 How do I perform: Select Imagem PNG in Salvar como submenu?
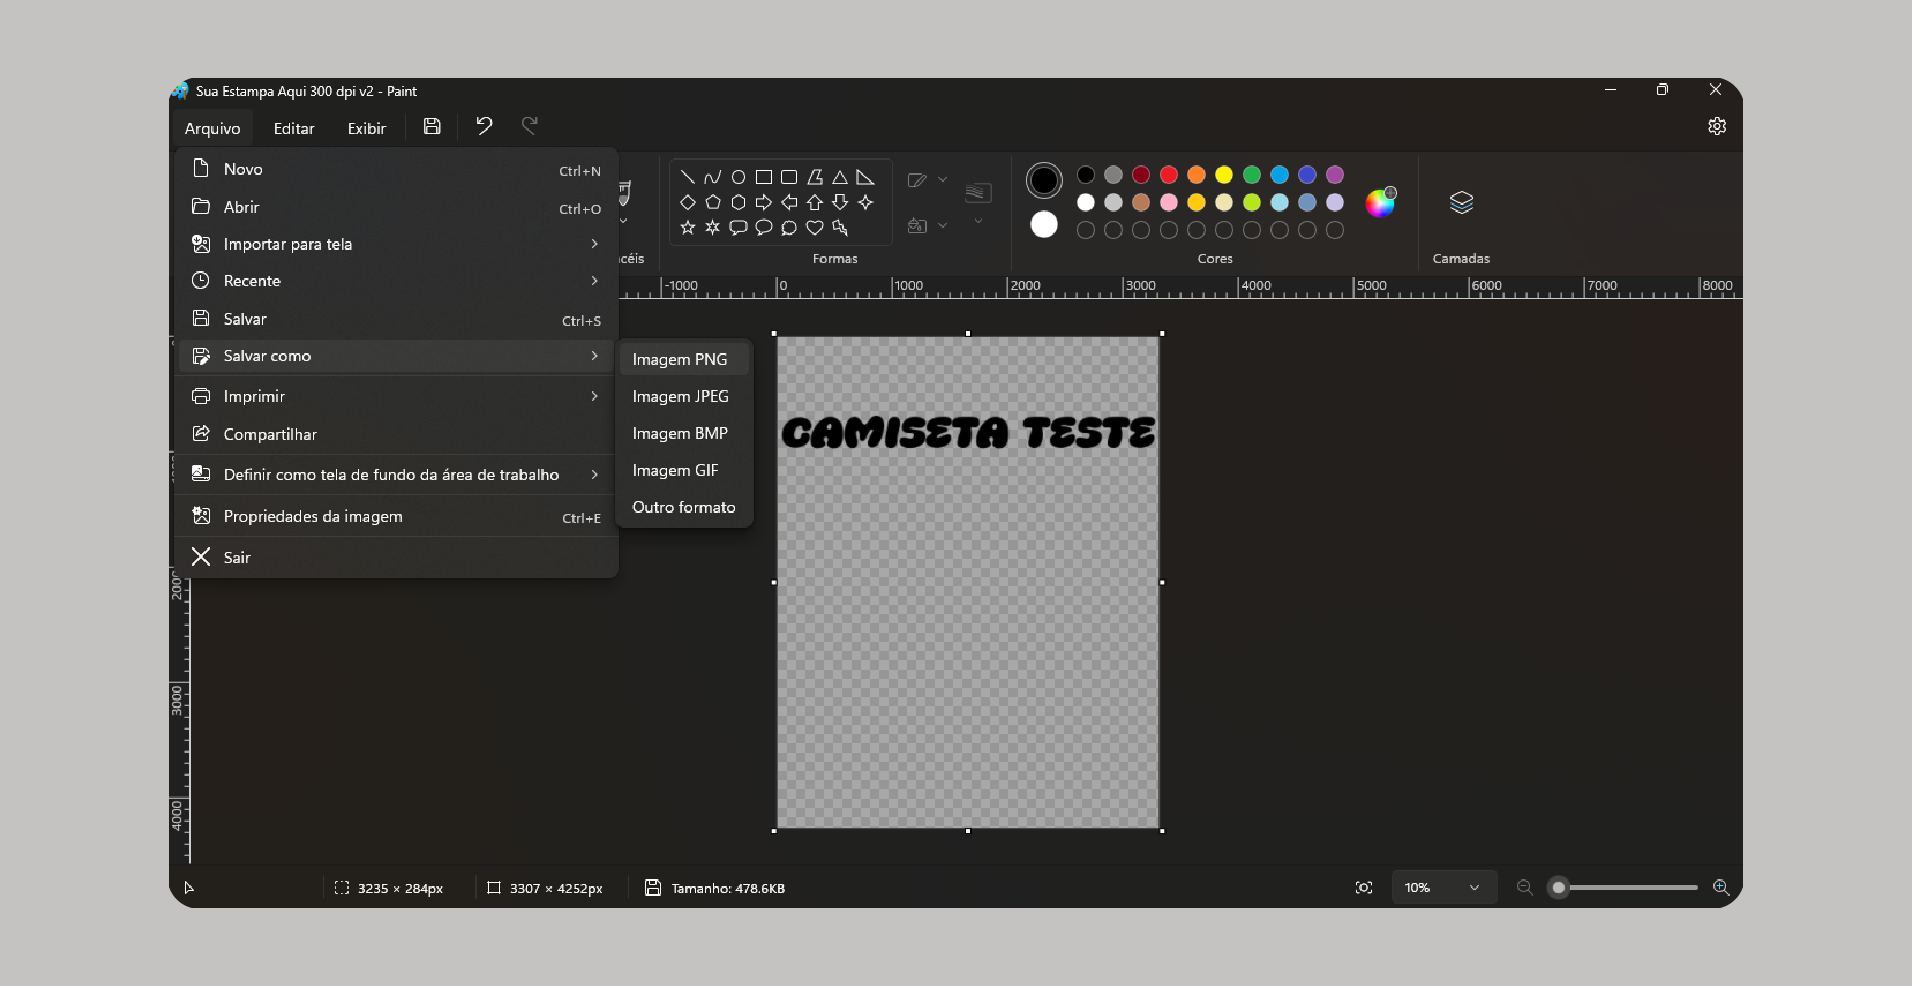[685, 359]
